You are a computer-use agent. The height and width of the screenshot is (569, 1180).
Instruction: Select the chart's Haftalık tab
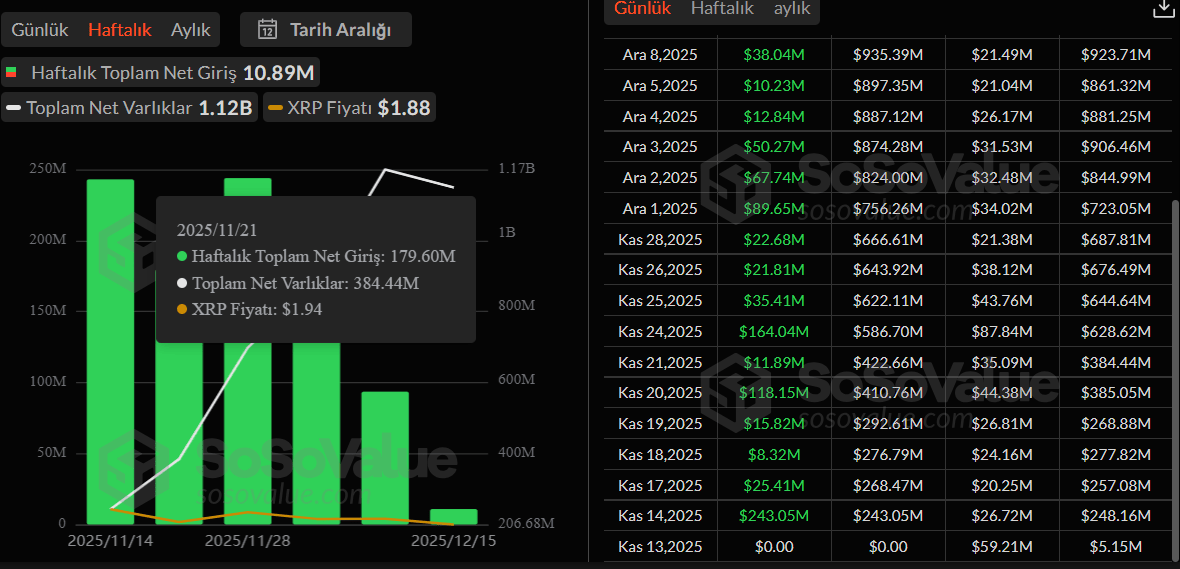pyautogui.click(x=119, y=29)
